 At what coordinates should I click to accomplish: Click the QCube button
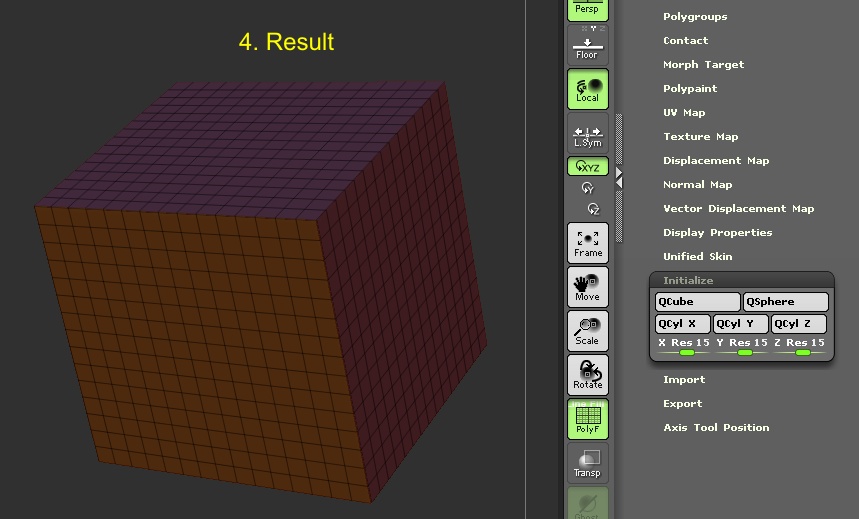tap(697, 301)
